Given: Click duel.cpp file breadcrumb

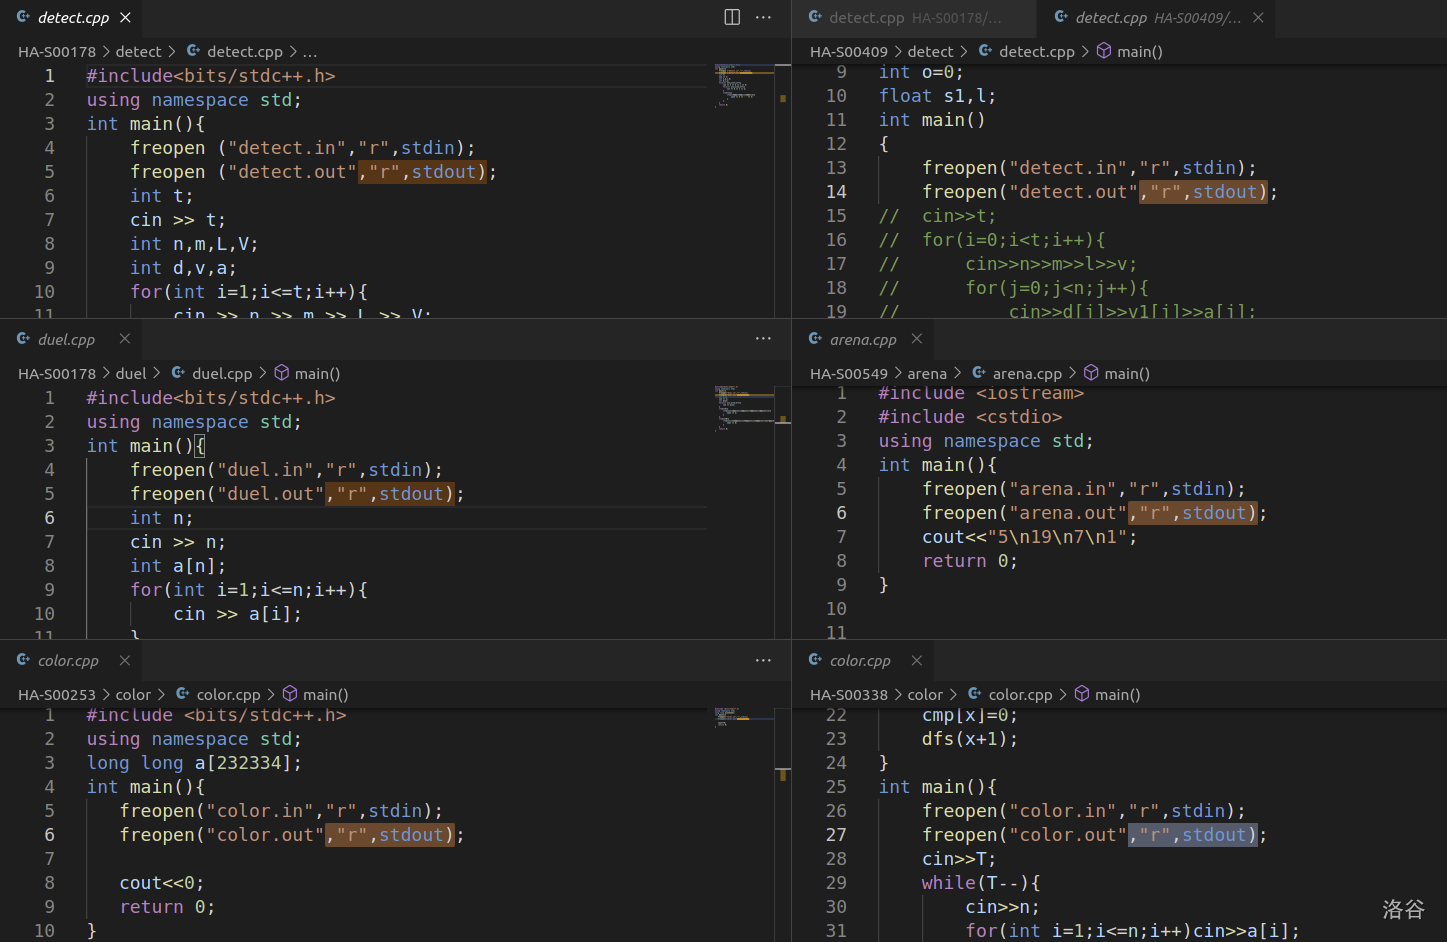Looking at the screenshot, I should [211, 374].
